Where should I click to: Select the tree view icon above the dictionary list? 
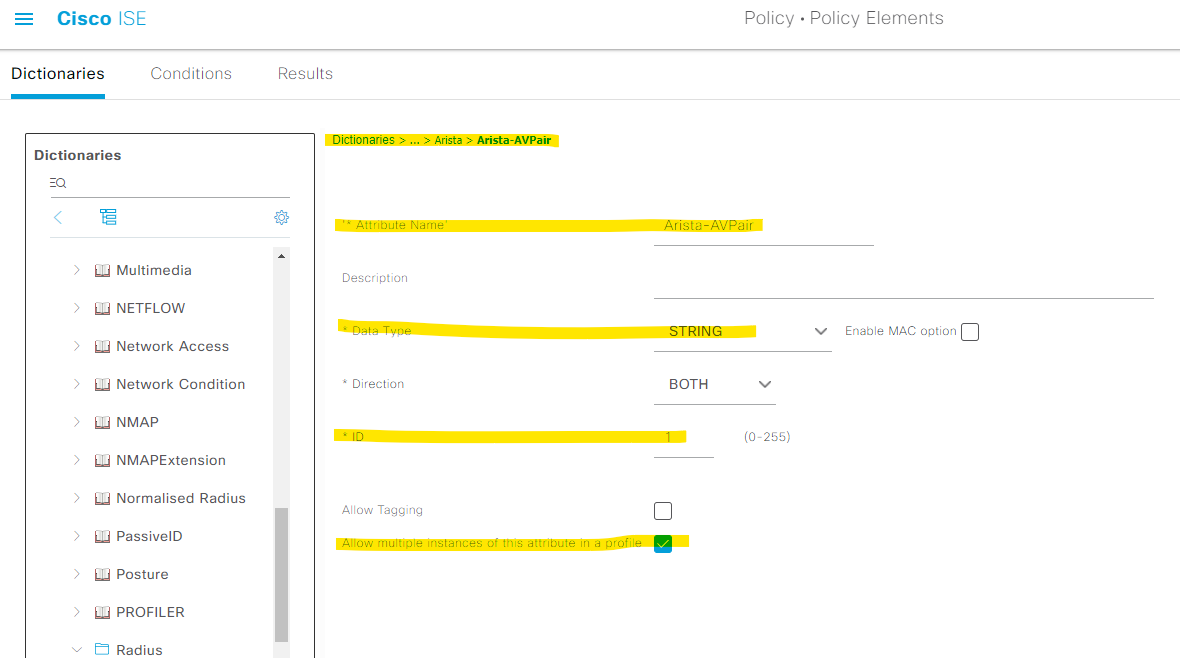click(109, 217)
